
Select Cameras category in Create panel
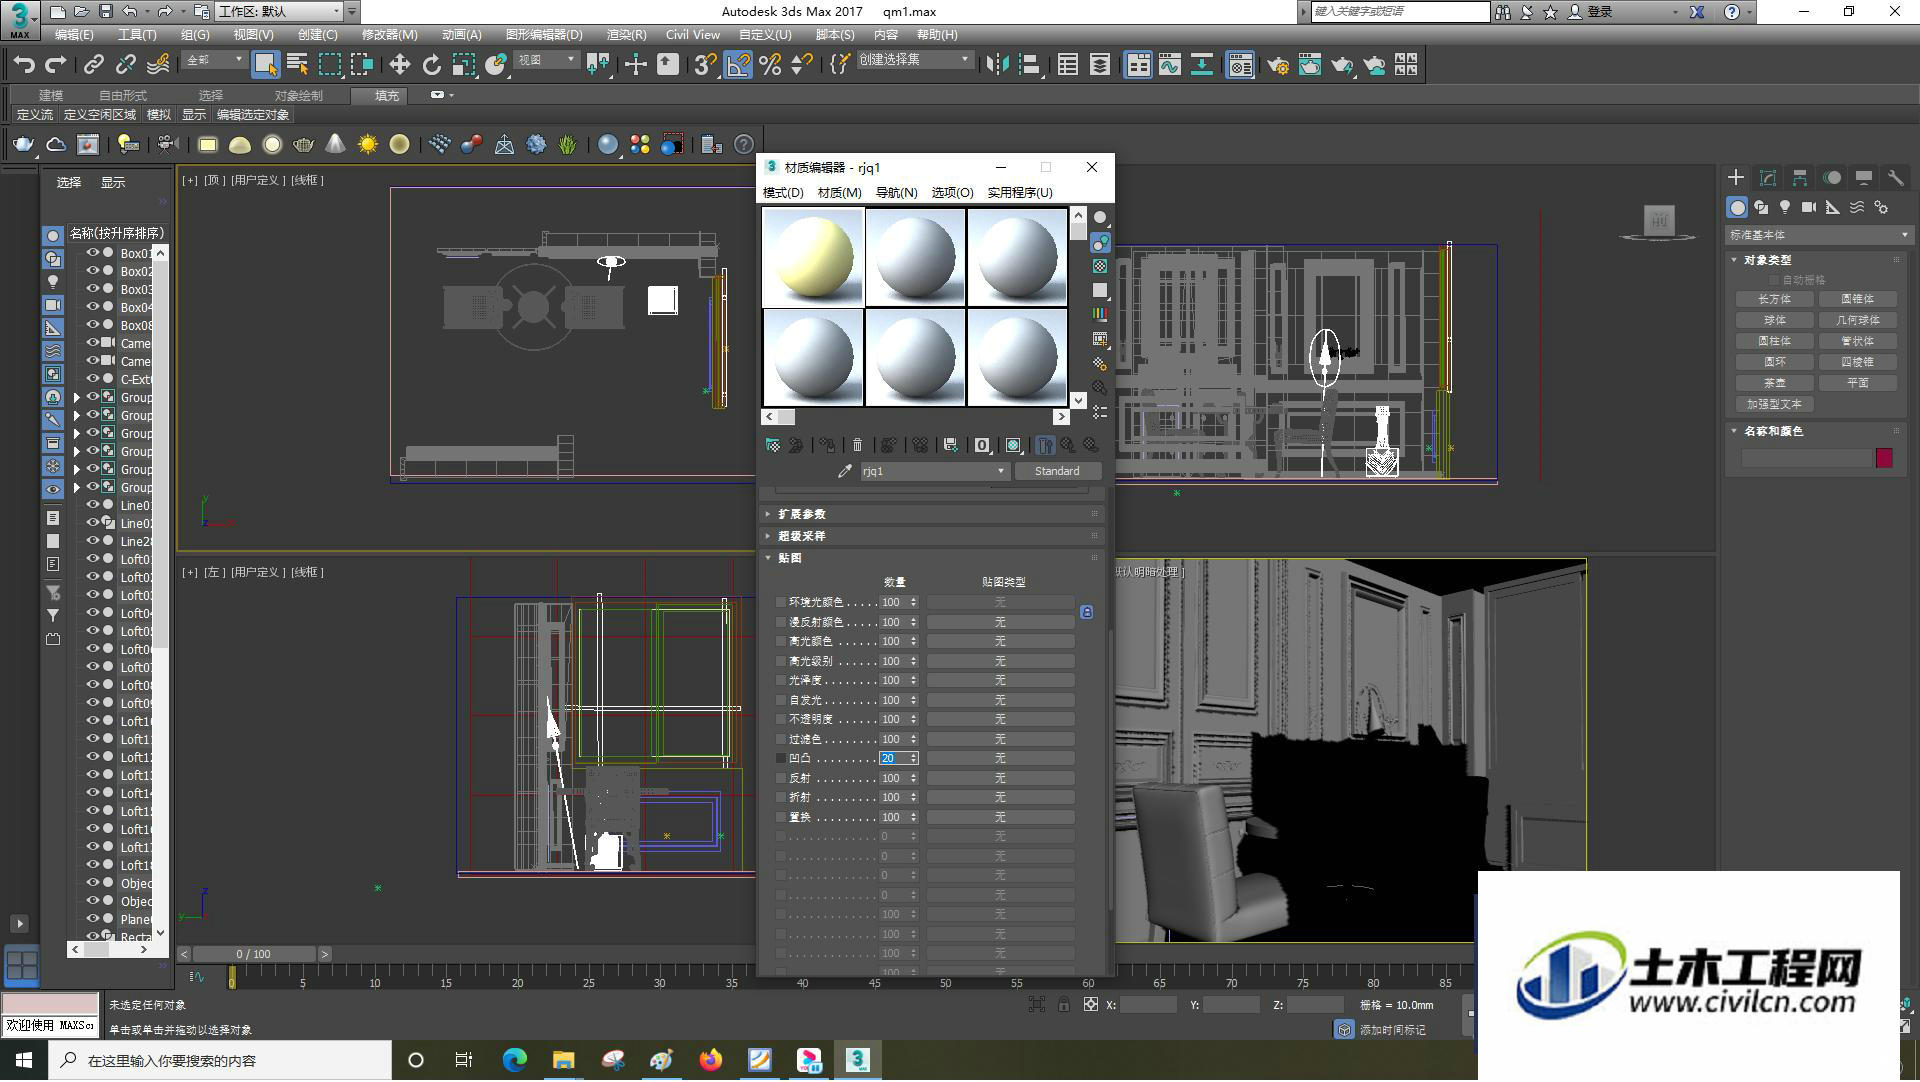[1809, 207]
